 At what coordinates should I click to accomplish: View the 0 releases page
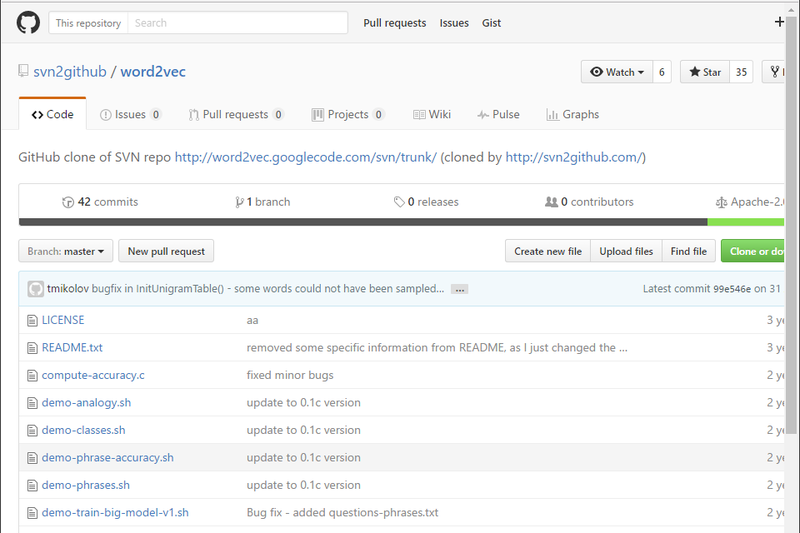click(426, 202)
